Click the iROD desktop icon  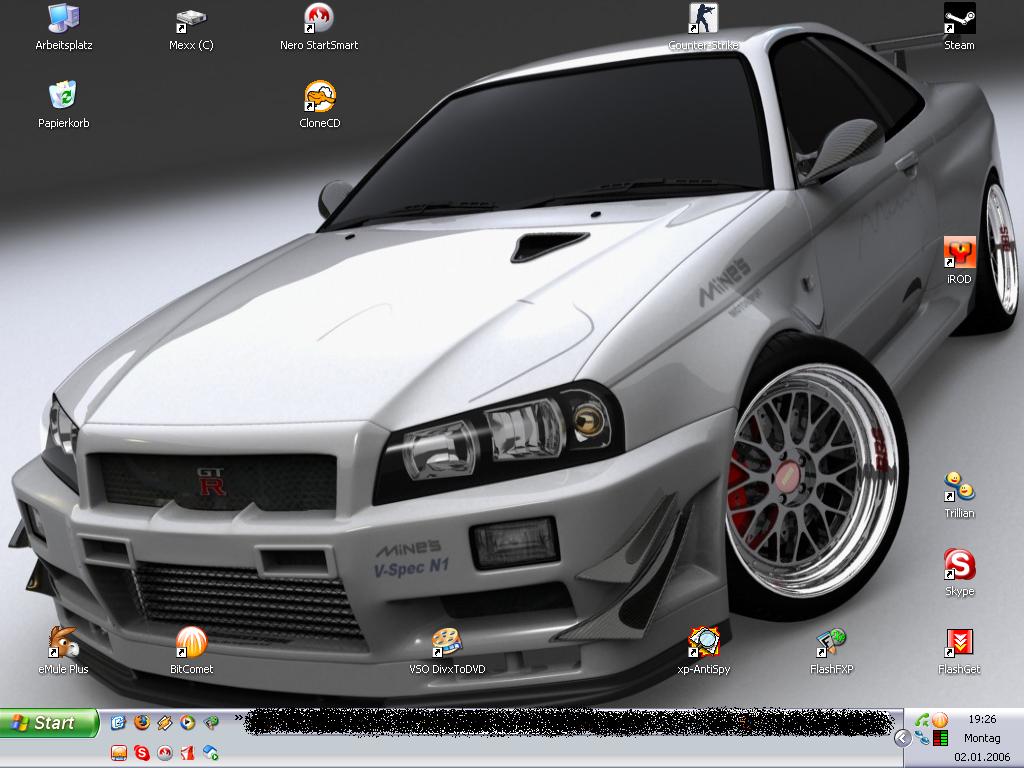pos(959,253)
